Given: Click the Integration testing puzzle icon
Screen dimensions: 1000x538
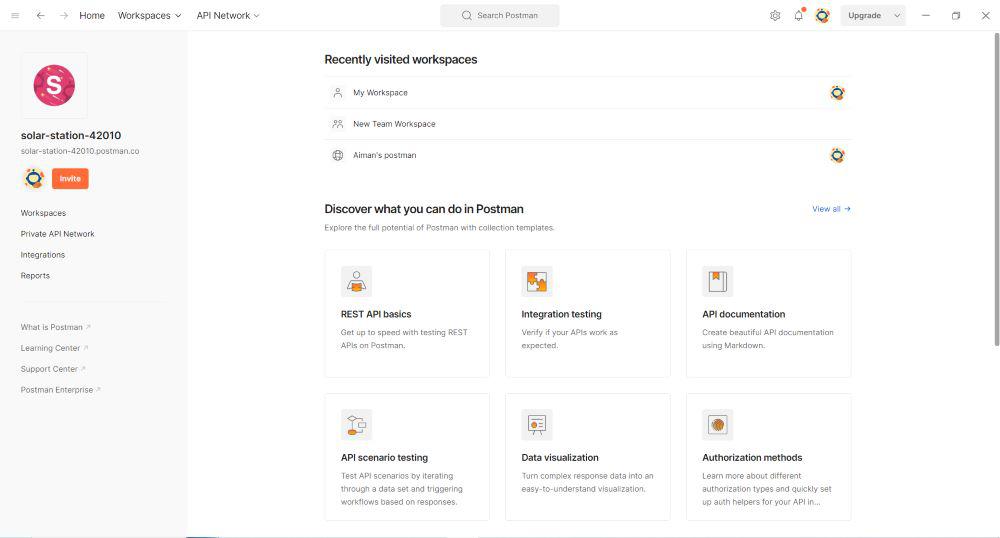Looking at the screenshot, I should tap(537, 281).
